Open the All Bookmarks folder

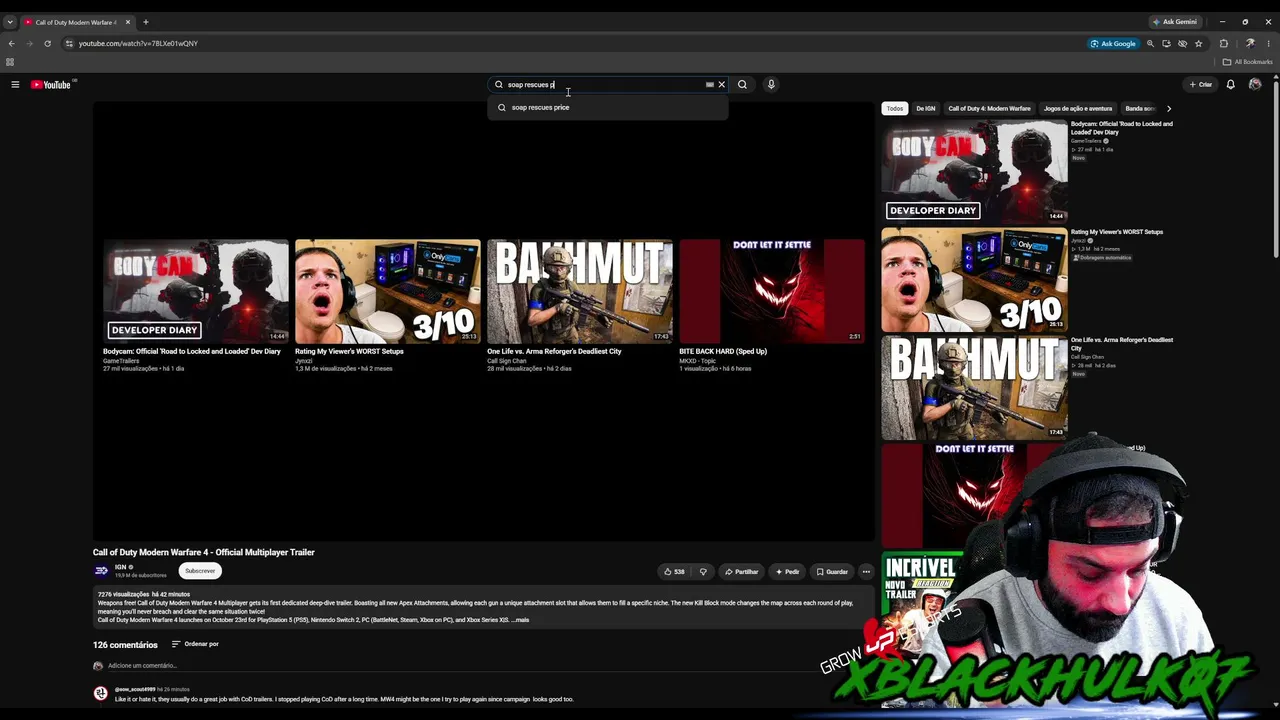click(x=1247, y=62)
